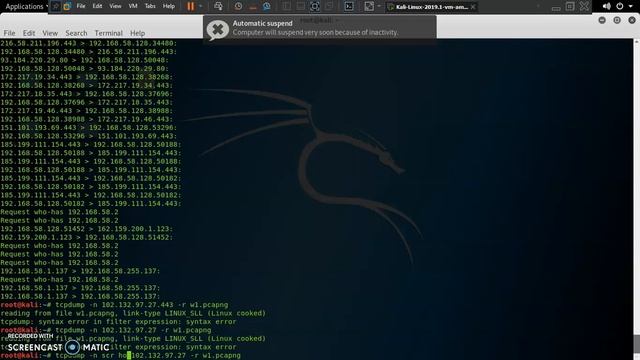Click the volume speaker icon
Image resolution: width=640 pixels, height=360 pixels.
pos(607,6)
